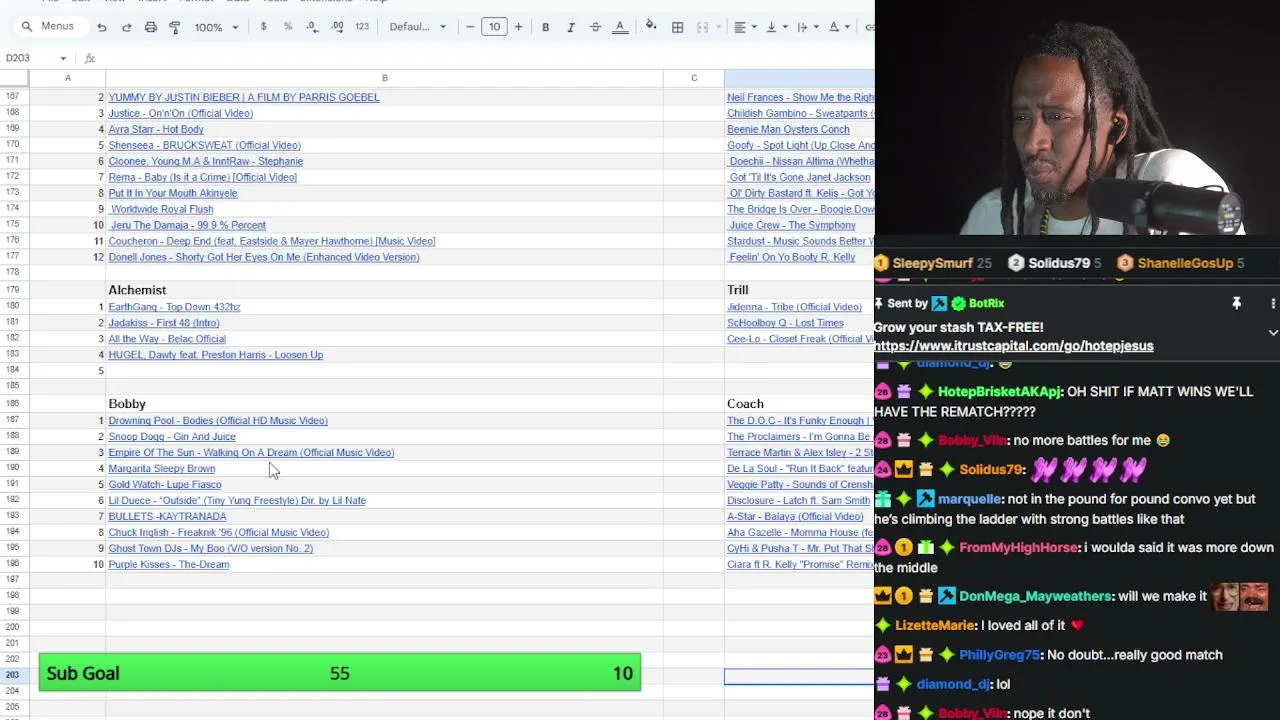The image size is (1280, 720).
Task: Open Yummy by Justin Bieber link
Action: pyautogui.click(x=244, y=97)
